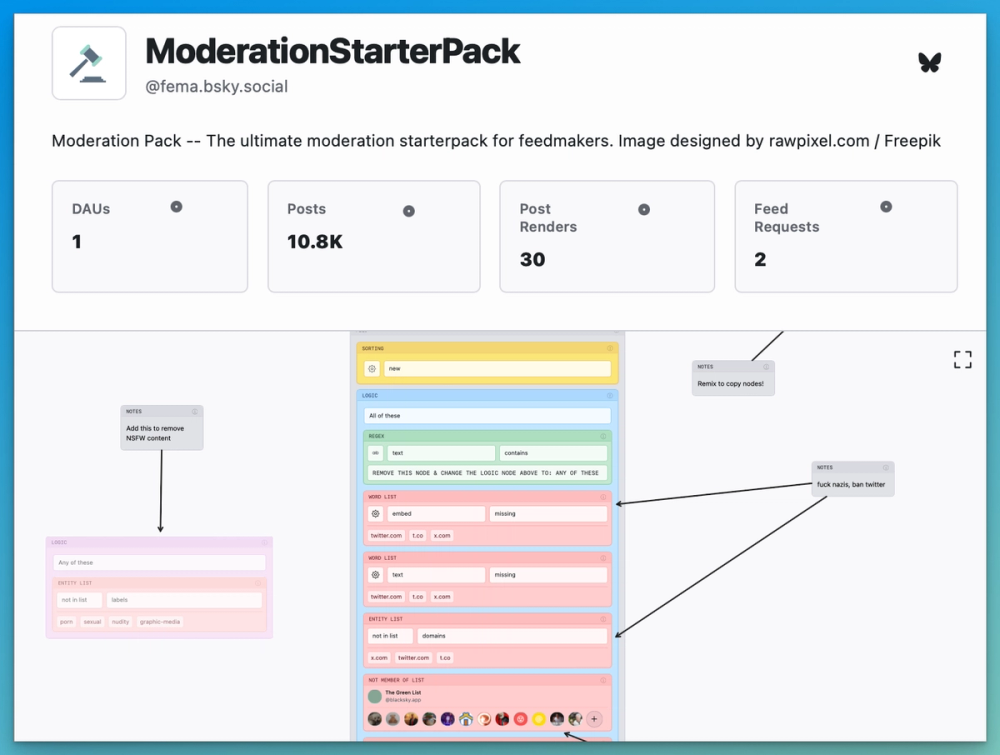Open the 'text' dropdown in second Word List
The height and width of the screenshot is (755, 1000).
coord(436,575)
